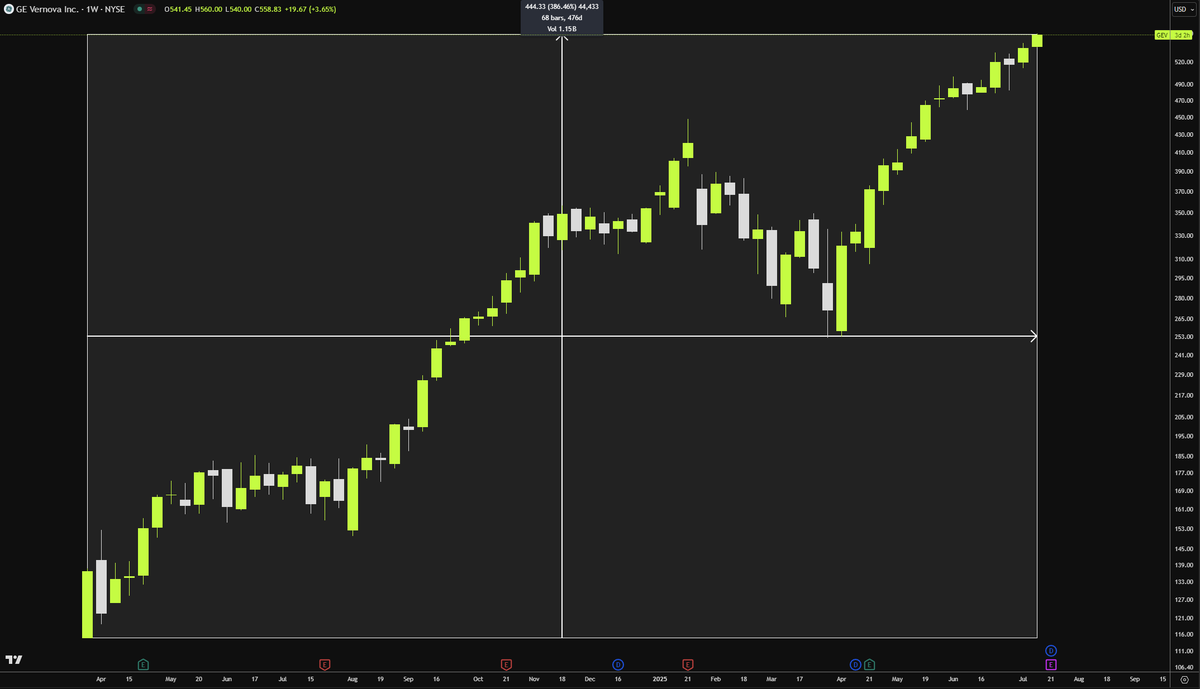Open purple upcoming earnings marker at July 21

click(x=1051, y=664)
